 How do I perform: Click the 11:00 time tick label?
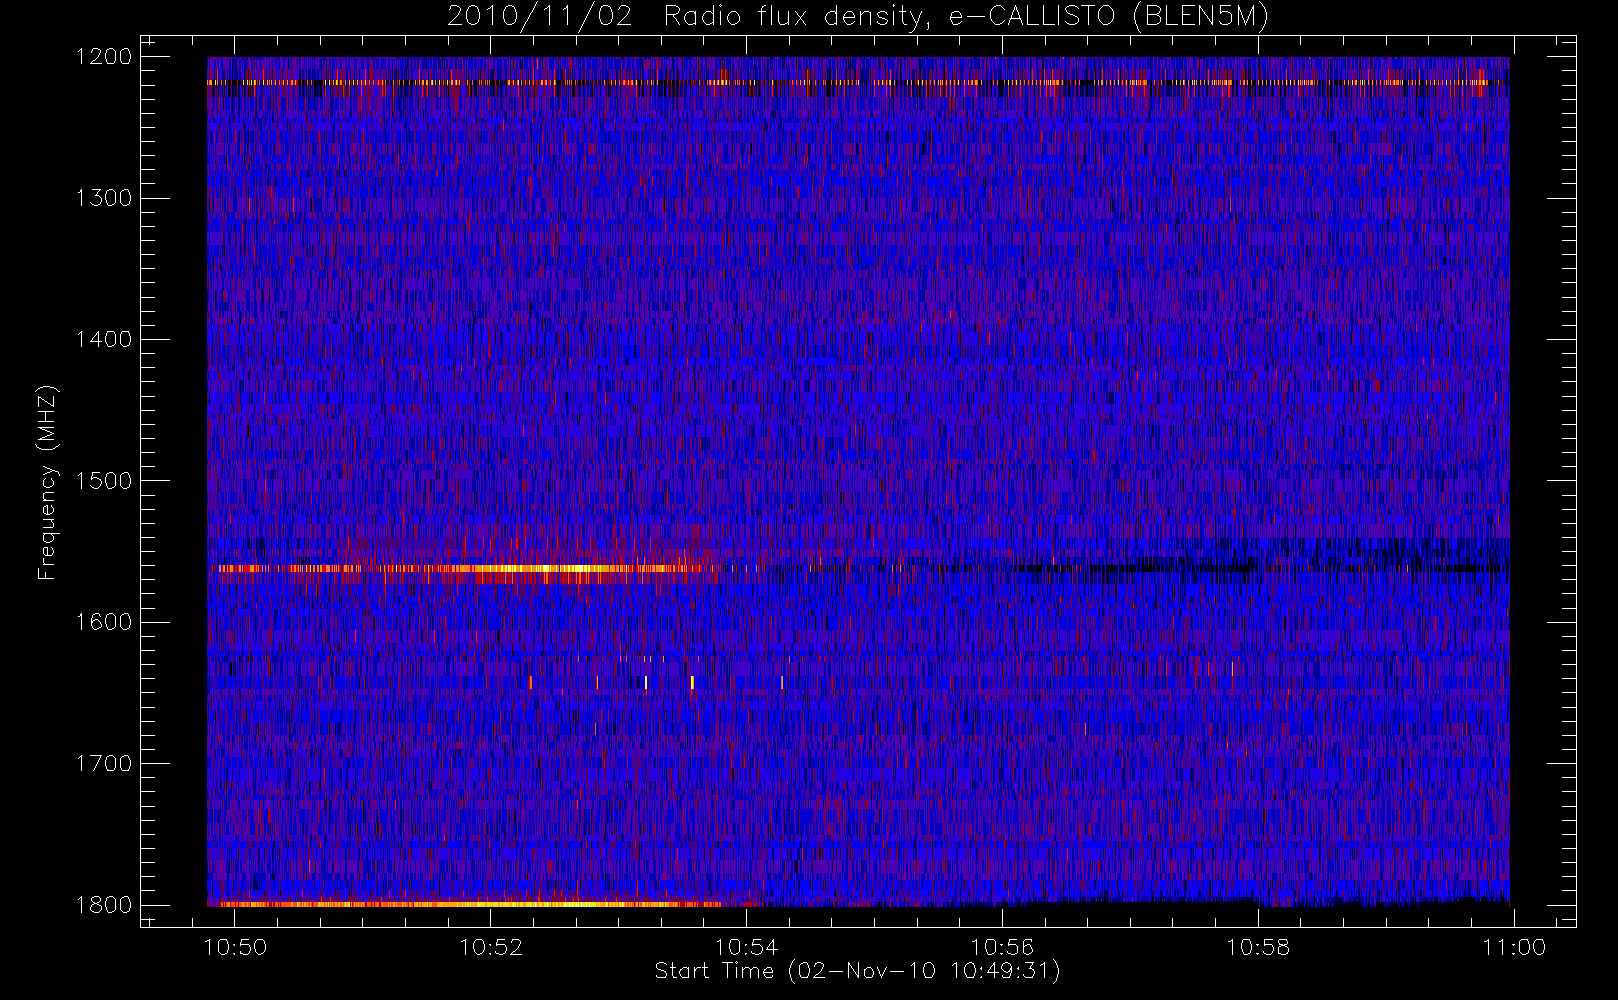(x=1514, y=947)
